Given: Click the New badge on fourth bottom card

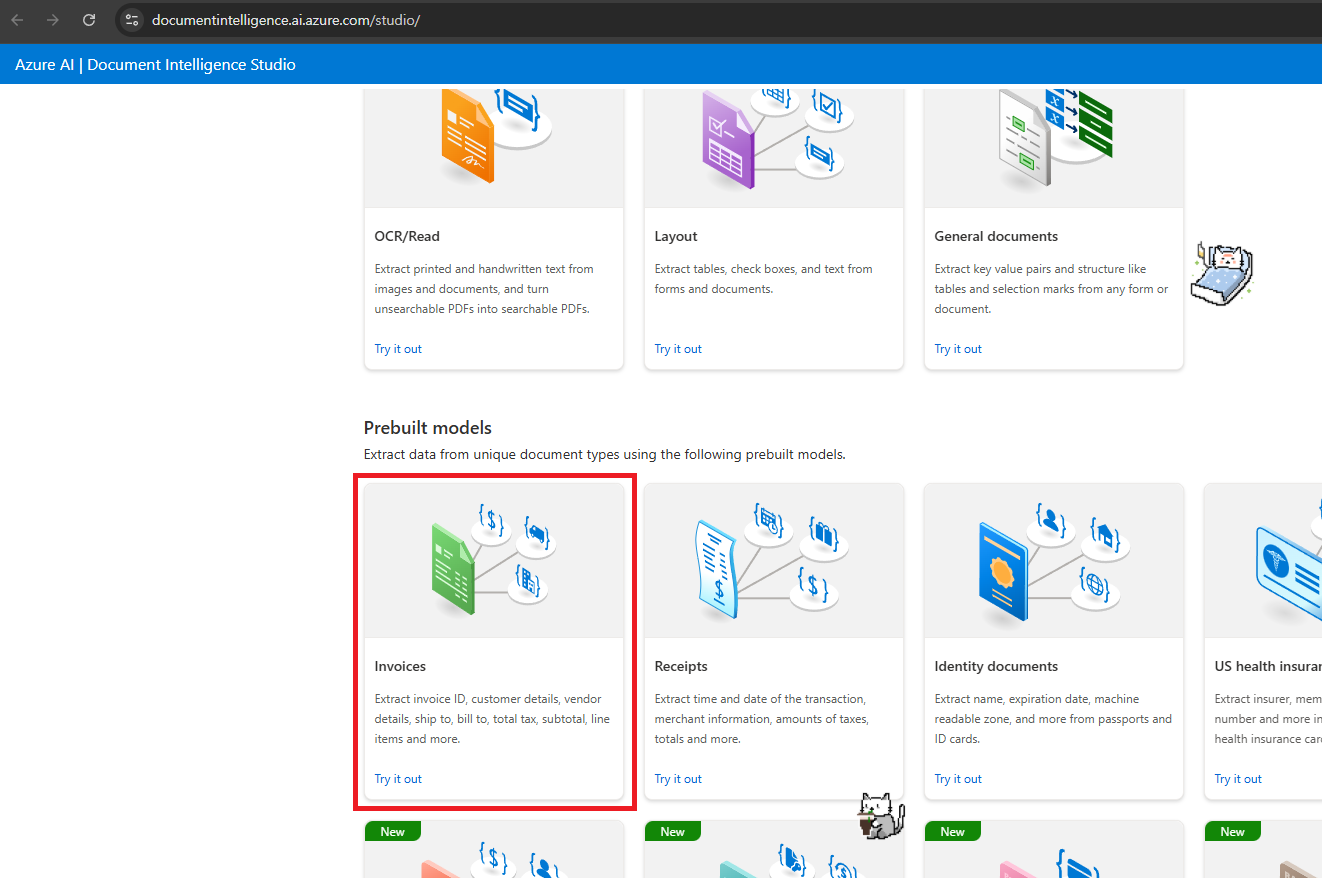Looking at the screenshot, I should [x=1233, y=831].
